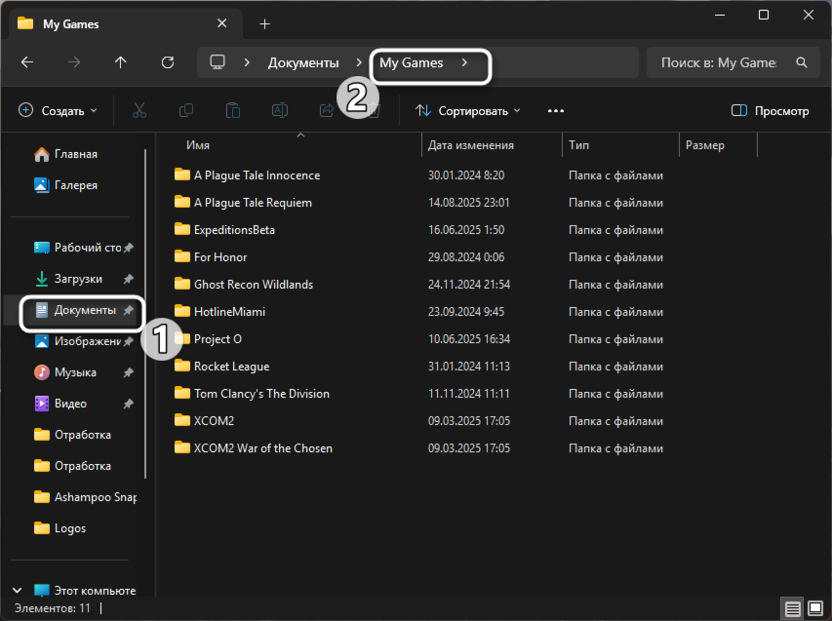The image size is (832, 621).
Task: Click the Rename icon in toolbar
Action: pyautogui.click(x=280, y=111)
